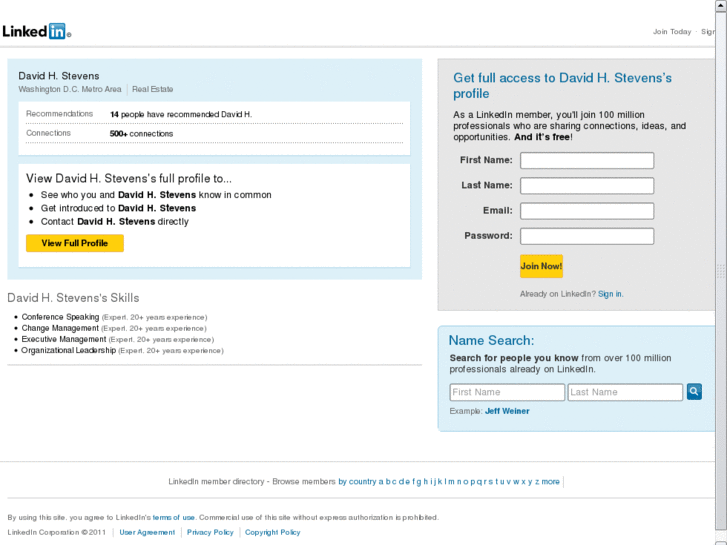
Task: Click the 'Name Search:' heading
Action: pyautogui.click(x=491, y=340)
